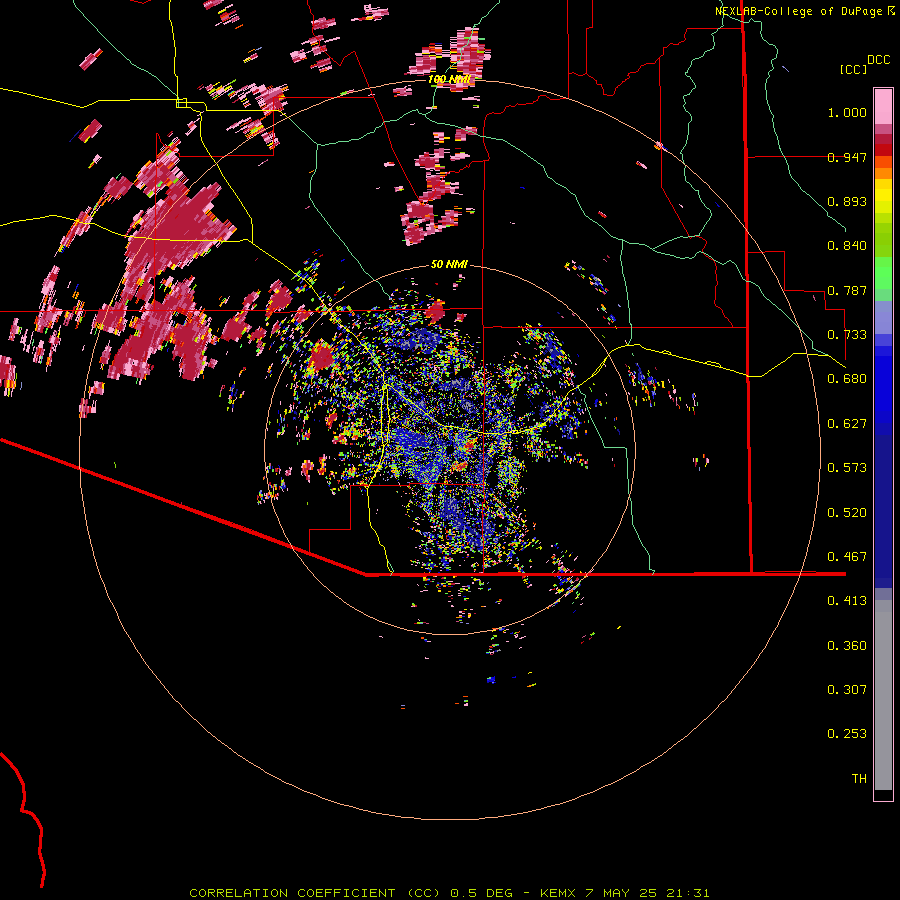Click the 0.947 color scale value
Image resolution: width=900 pixels, height=900 pixels.
tap(847, 157)
